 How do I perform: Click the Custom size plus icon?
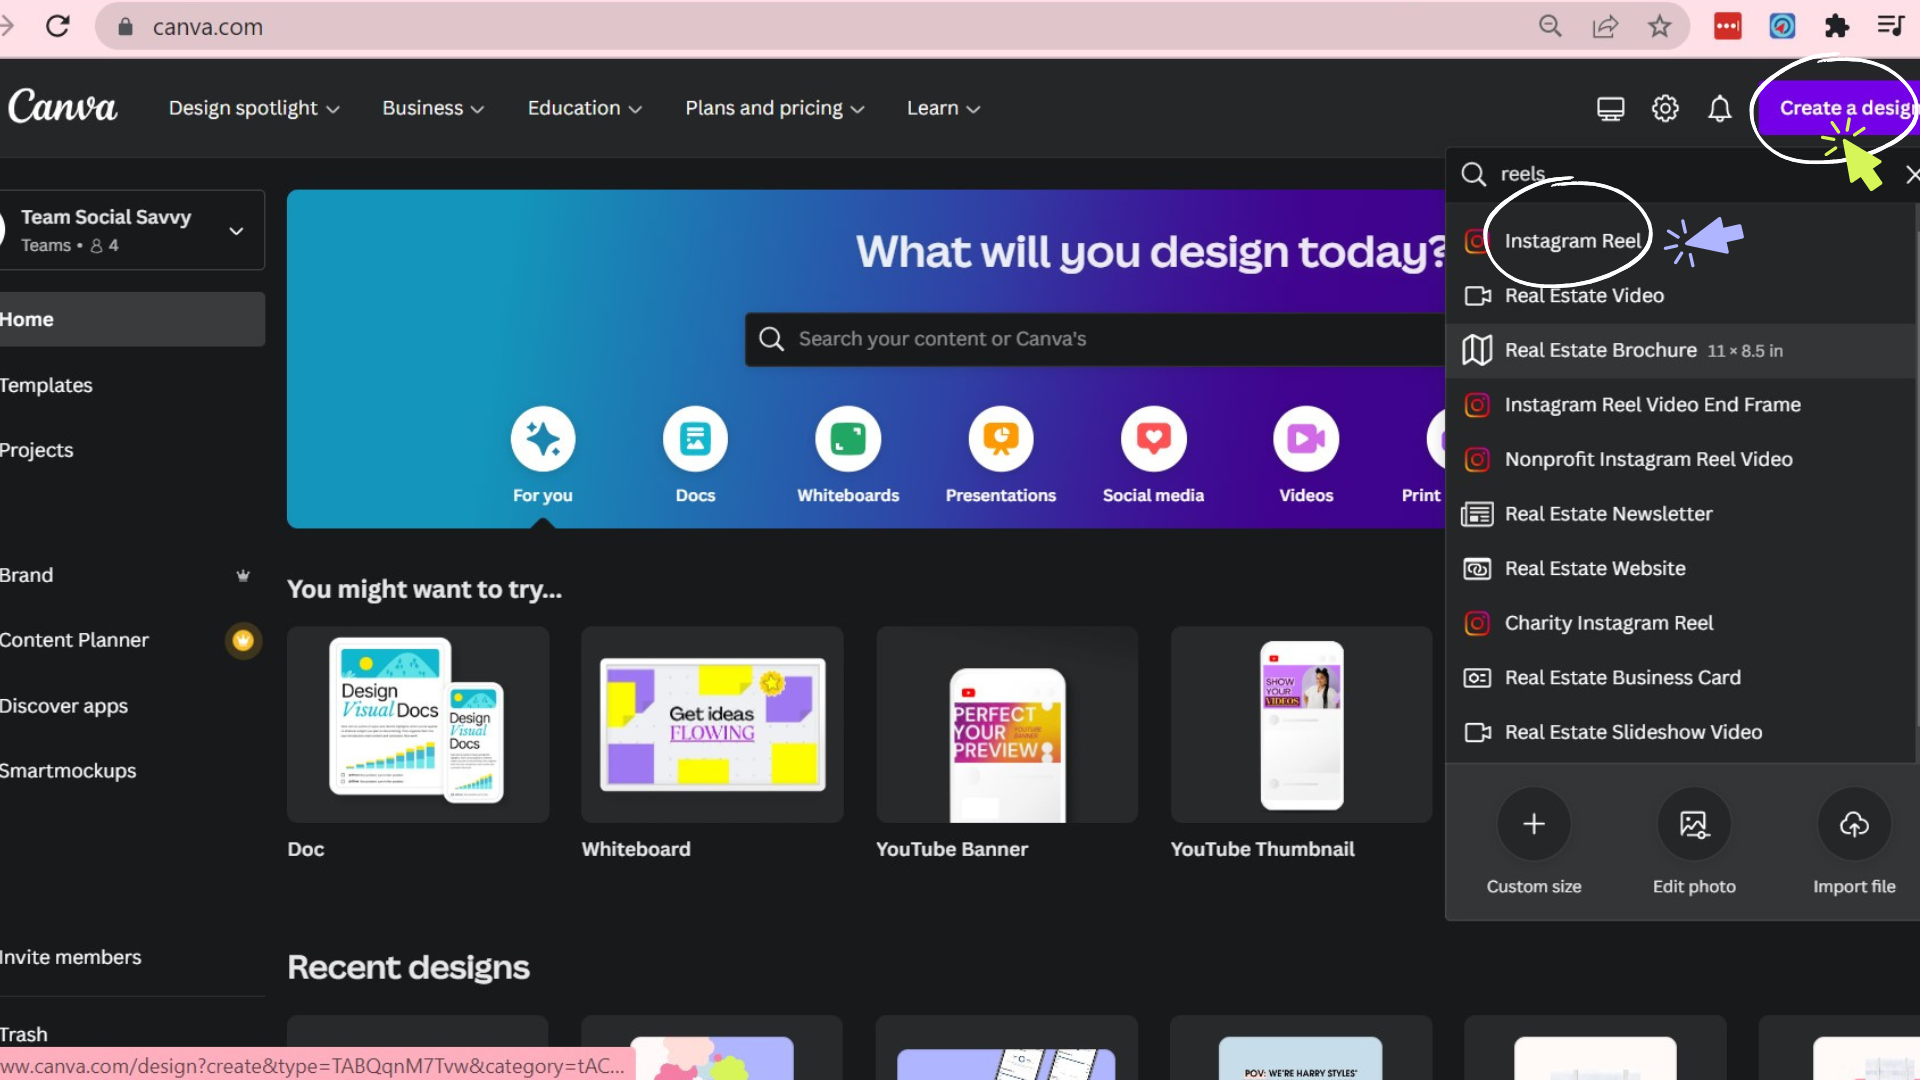[x=1533, y=824]
